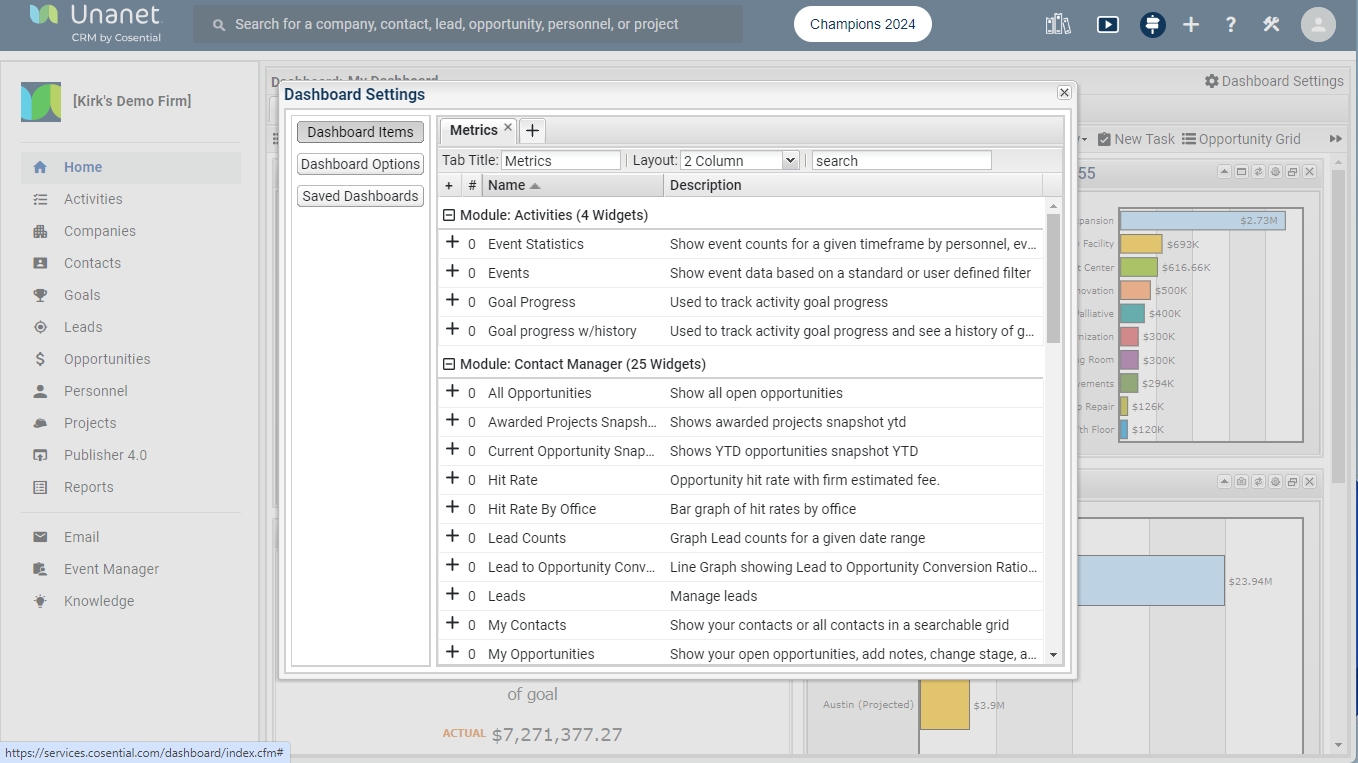Click the video player icon in header

(x=1107, y=24)
